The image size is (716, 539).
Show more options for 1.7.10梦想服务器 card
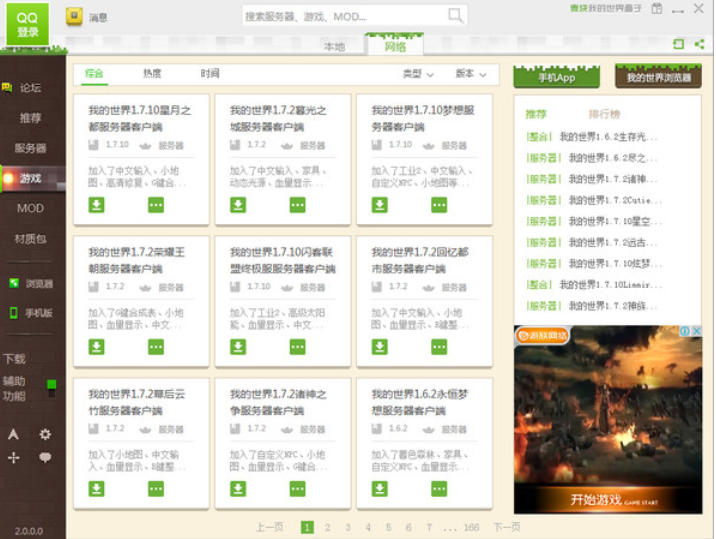(x=439, y=205)
